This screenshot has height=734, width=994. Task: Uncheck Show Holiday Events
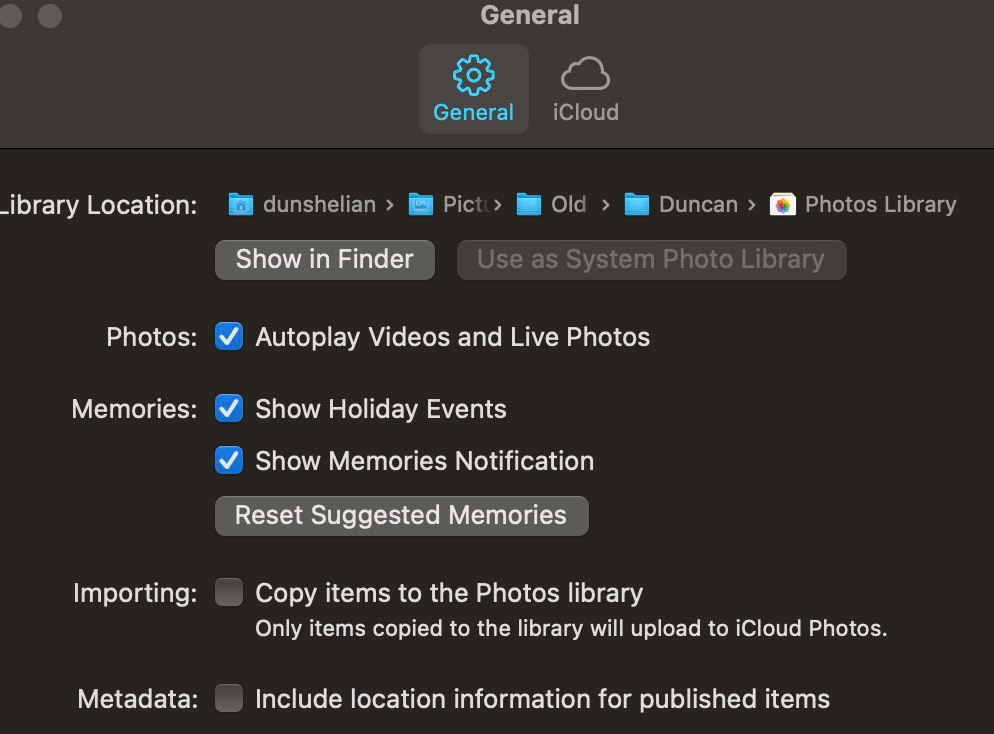pos(229,408)
